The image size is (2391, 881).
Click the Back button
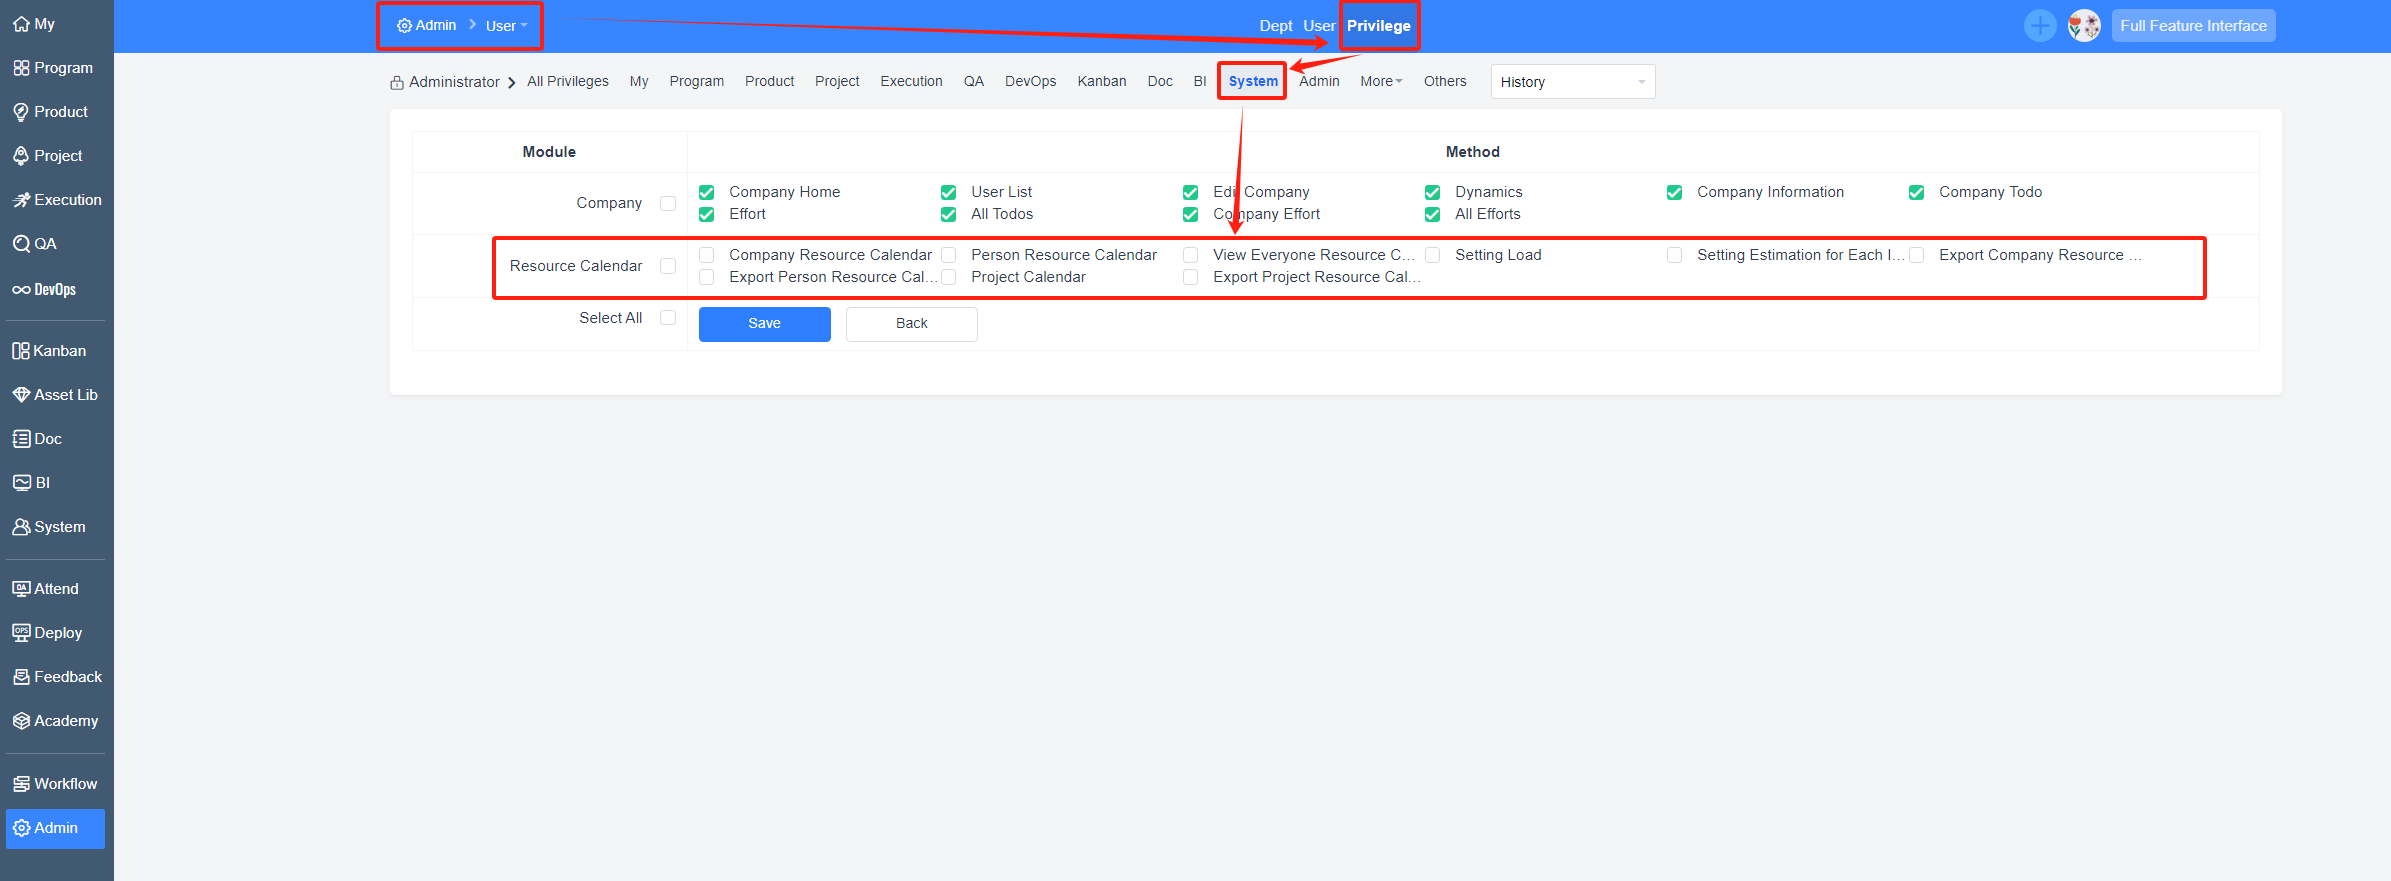click(911, 324)
